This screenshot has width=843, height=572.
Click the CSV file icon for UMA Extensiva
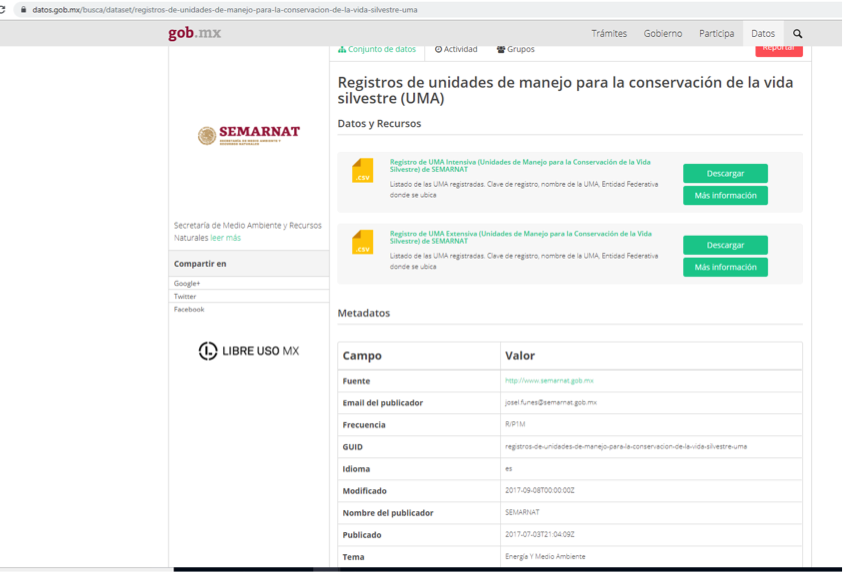point(362,242)
